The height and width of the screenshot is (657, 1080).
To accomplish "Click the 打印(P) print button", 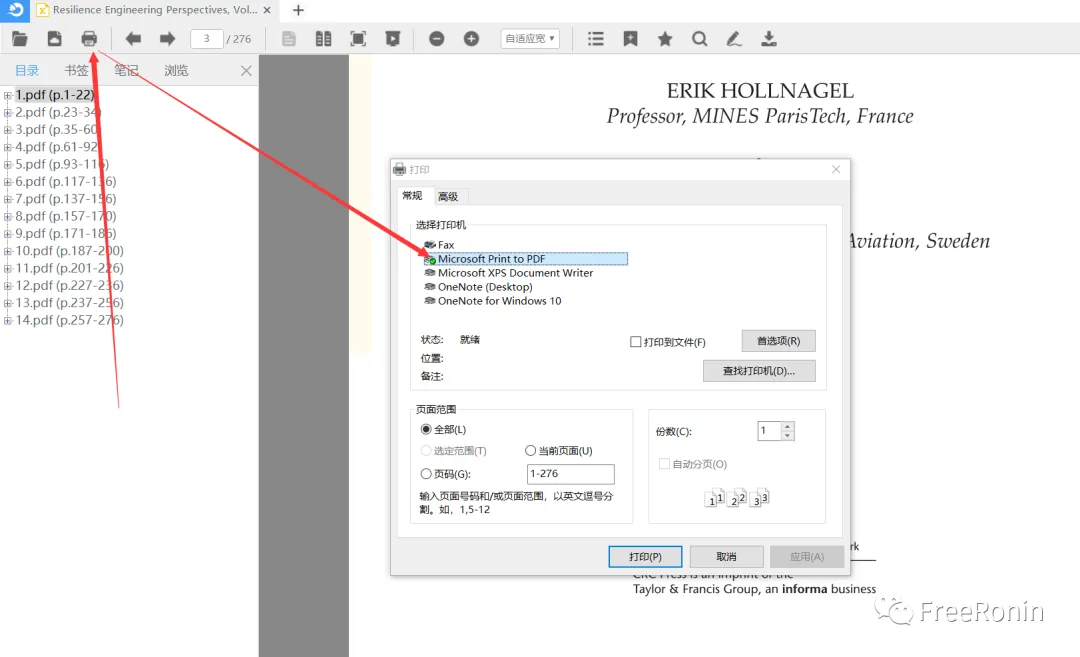I will click(645, 556).
